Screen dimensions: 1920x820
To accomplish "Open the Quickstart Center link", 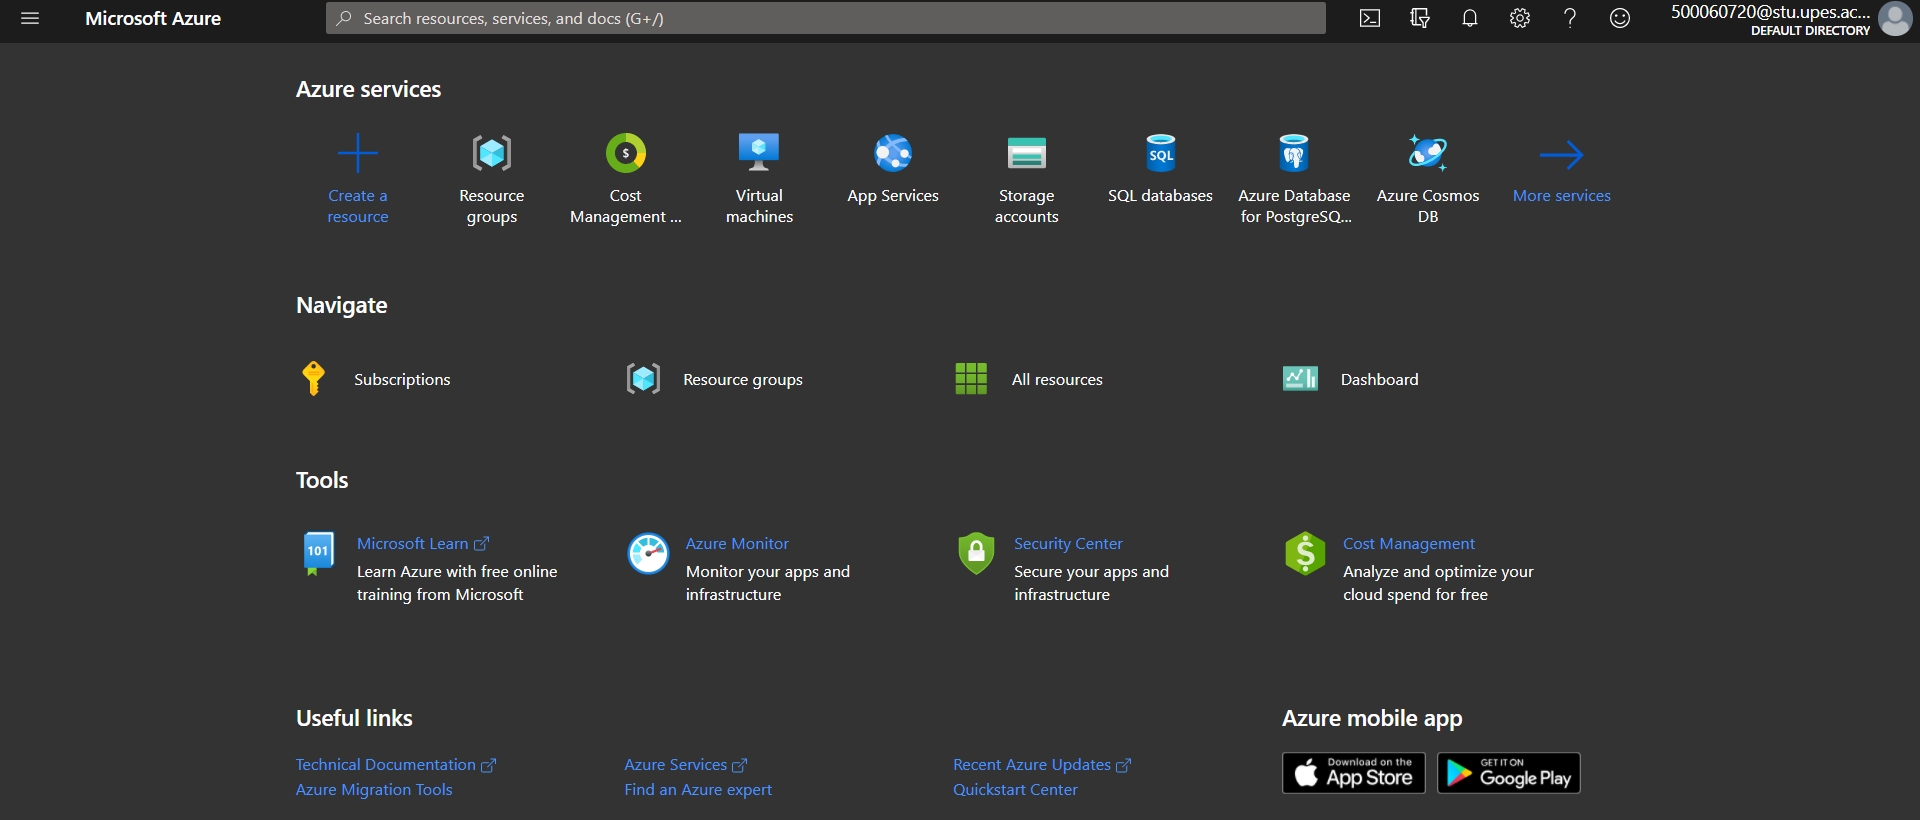I will pyautogui.click(x=1015, y=790).
